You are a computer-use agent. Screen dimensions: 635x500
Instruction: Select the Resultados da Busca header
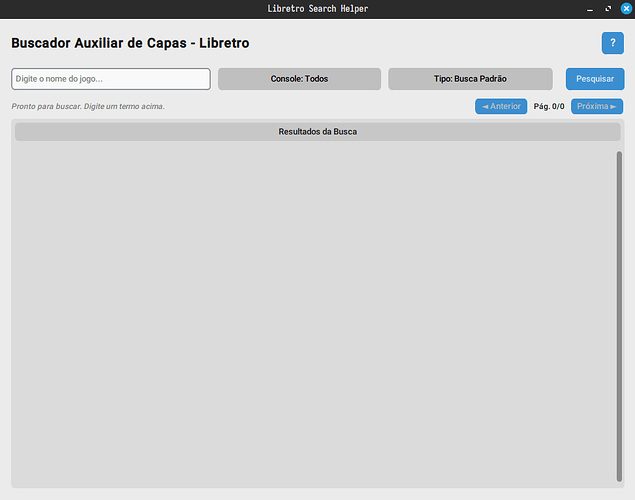point(318,132)
